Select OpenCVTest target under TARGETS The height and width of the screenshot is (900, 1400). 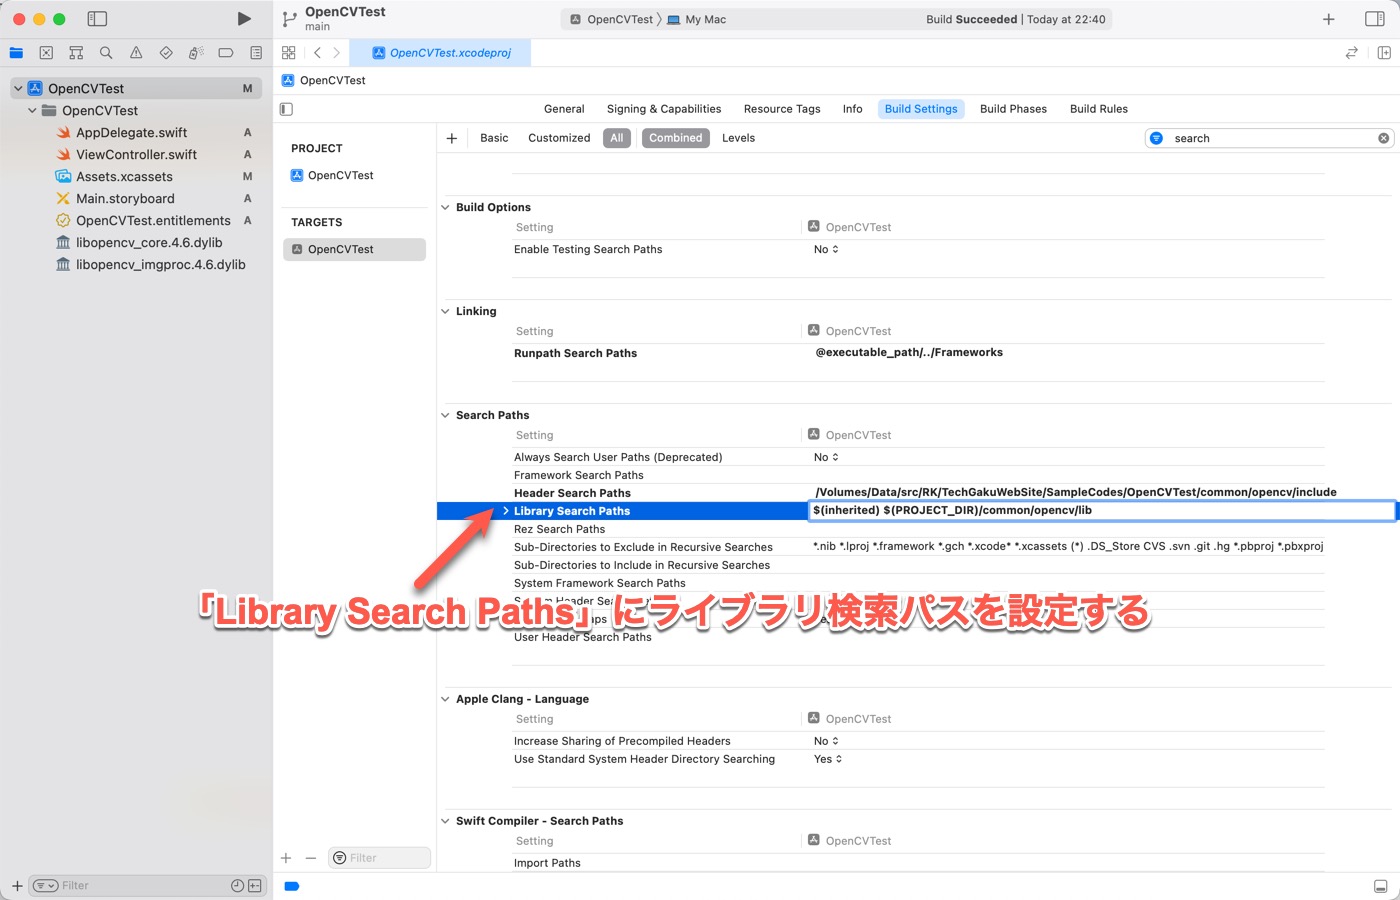[x=354, y=250]
